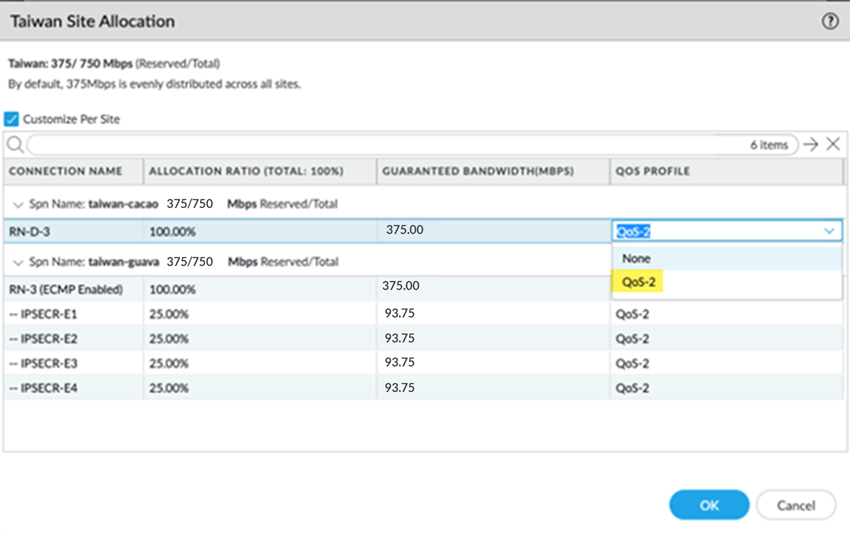Collapse the taiwan-guava Spn group
The width and height of the screenshot is (850, 536).
(x=17, y=262)
